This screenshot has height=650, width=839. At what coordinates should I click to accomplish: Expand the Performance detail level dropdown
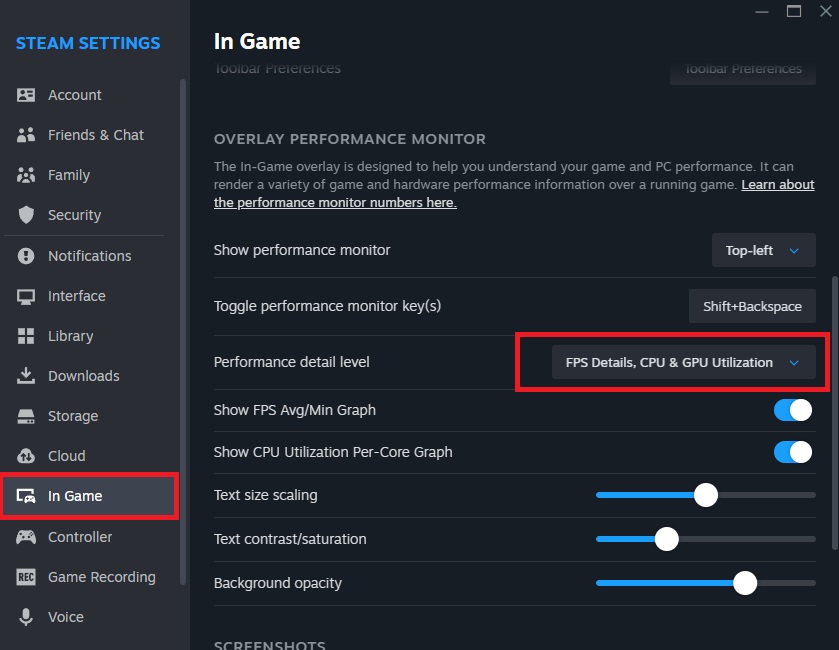tap(683, 362)
